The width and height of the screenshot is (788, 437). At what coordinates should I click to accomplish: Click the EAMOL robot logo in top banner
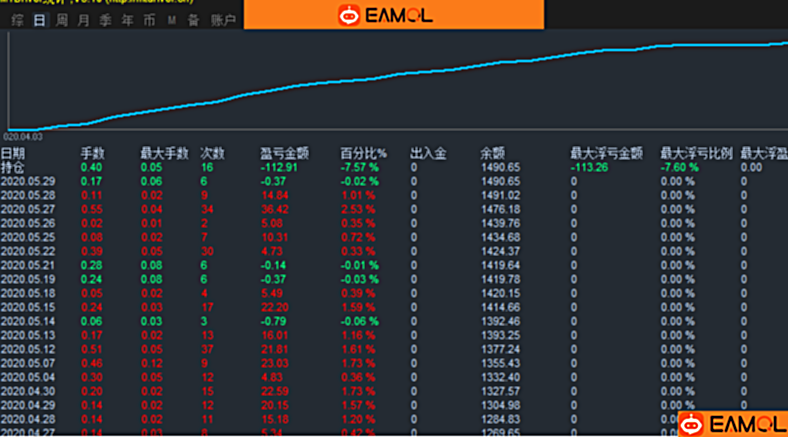[x=349, y=14]
